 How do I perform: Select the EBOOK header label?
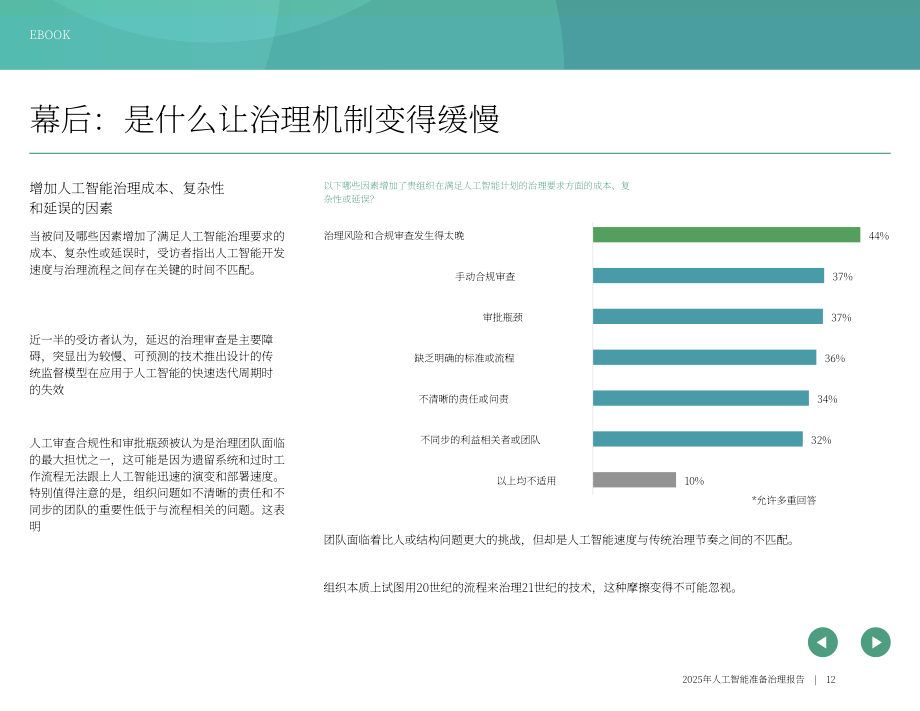point(50,35)
